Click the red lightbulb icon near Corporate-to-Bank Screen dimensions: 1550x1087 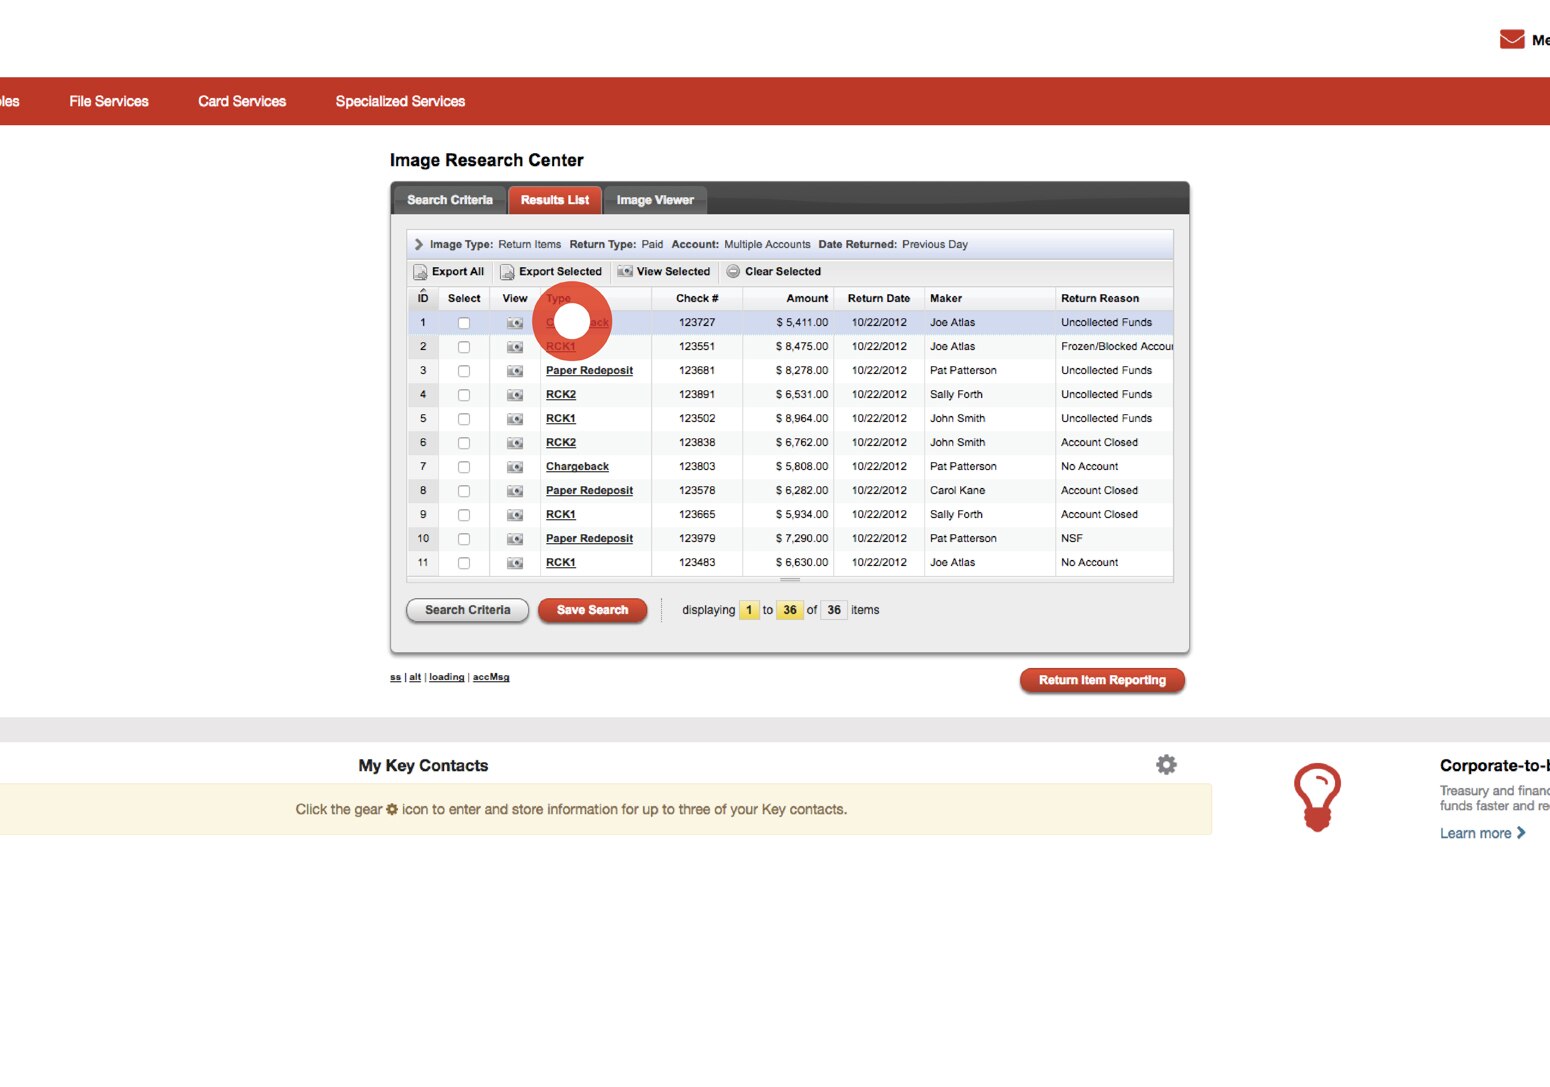click(1318, 796)
